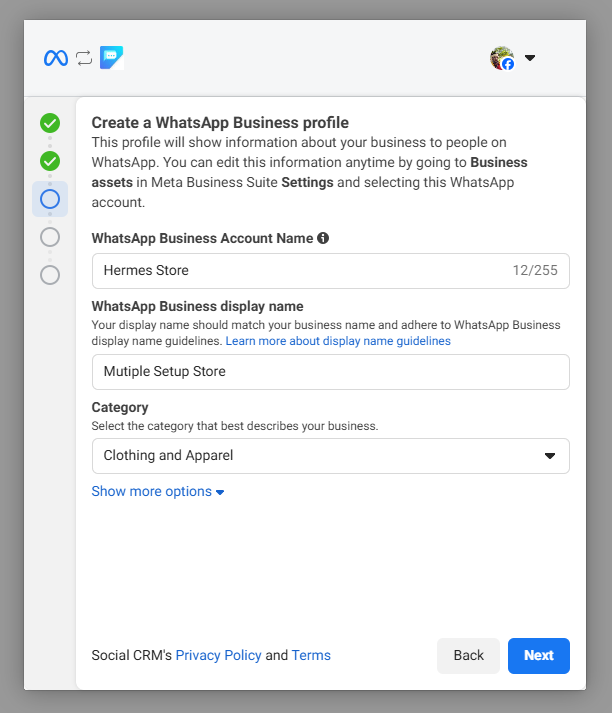Open the Clothing and Apparel category dropdown
The image size is (612, 713).
(330, 455)
